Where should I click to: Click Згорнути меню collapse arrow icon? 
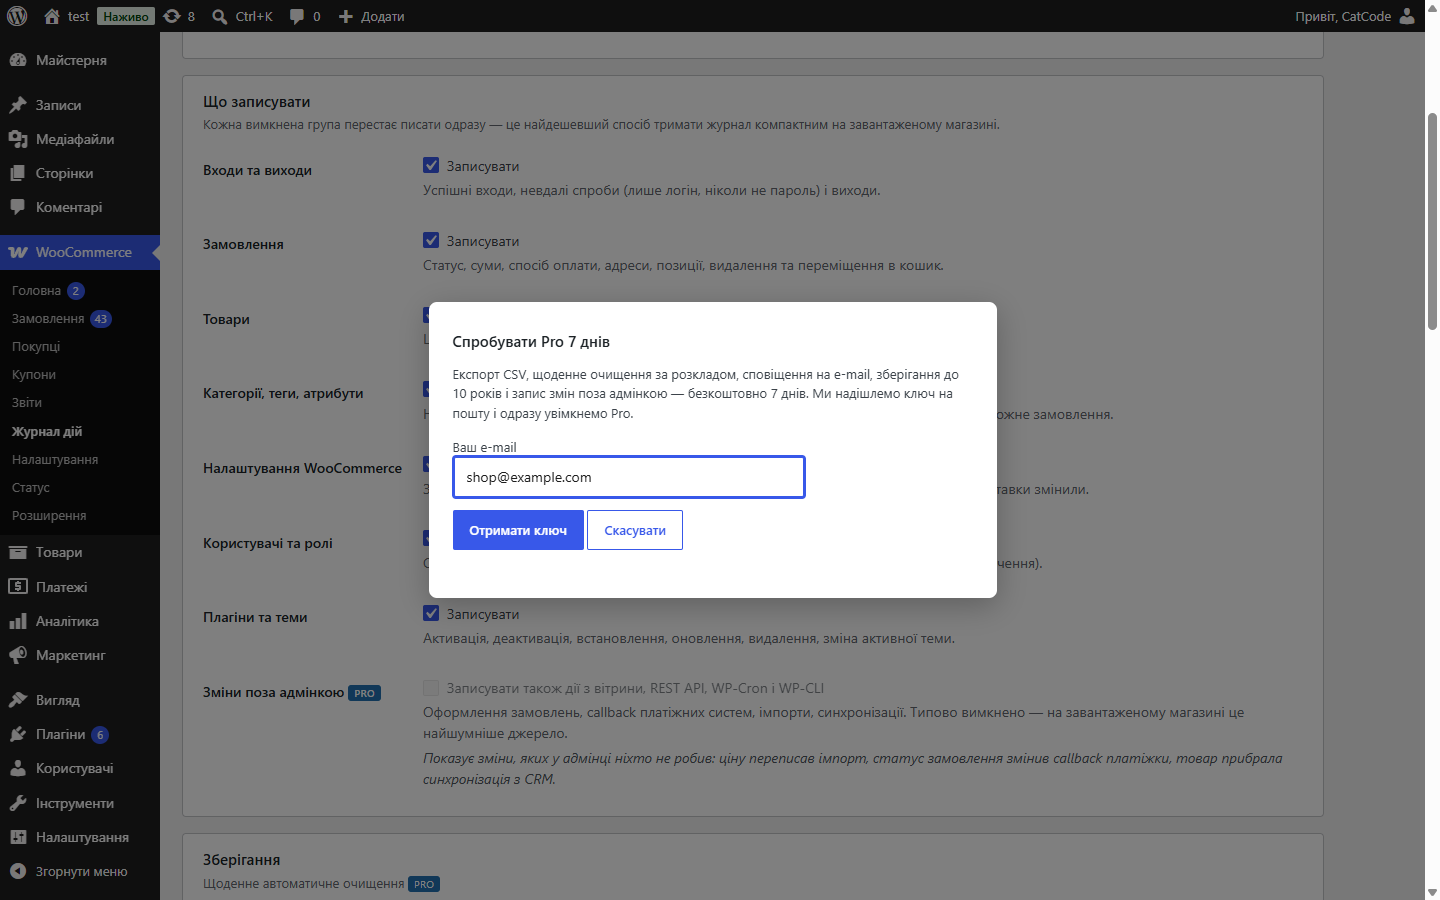tap(18, 871)
